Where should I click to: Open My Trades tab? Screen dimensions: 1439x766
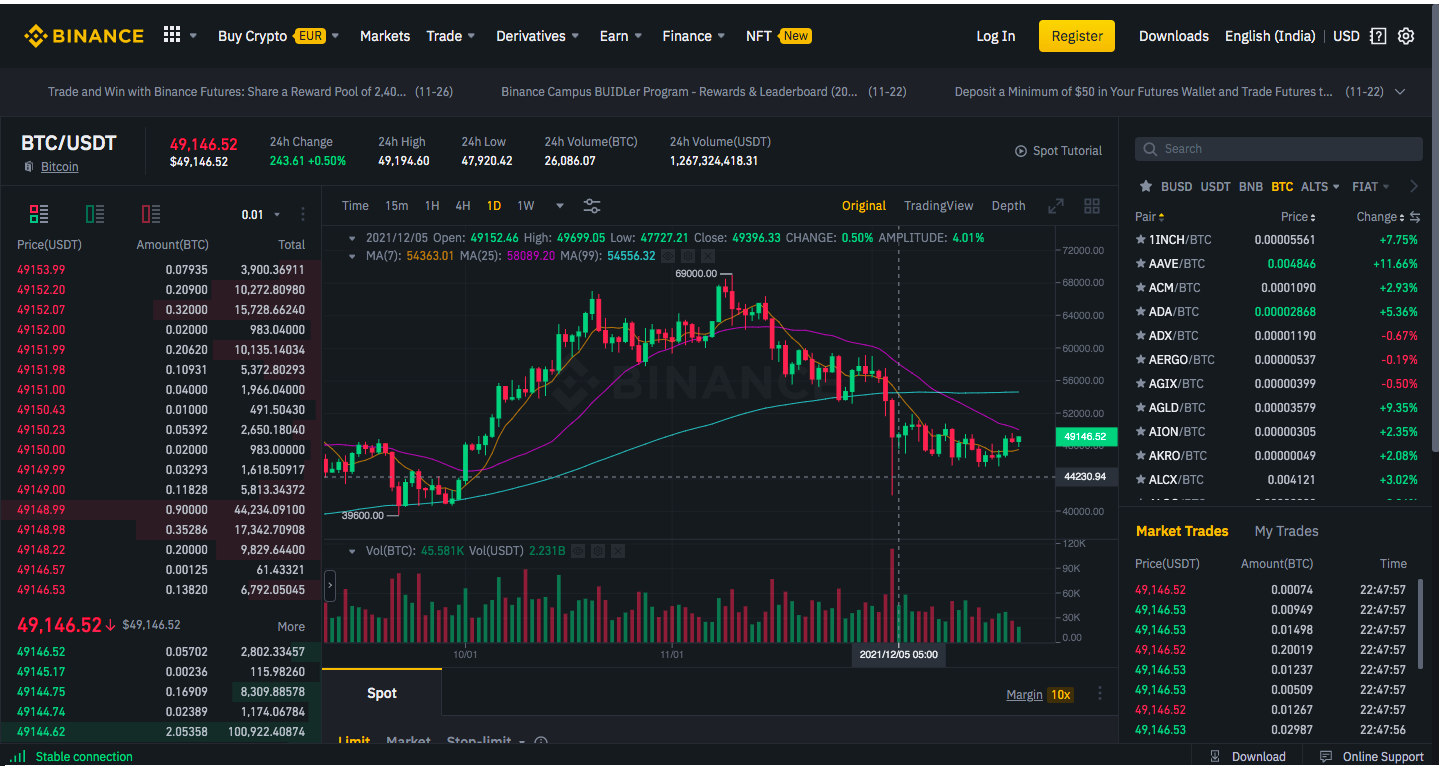1286,531
